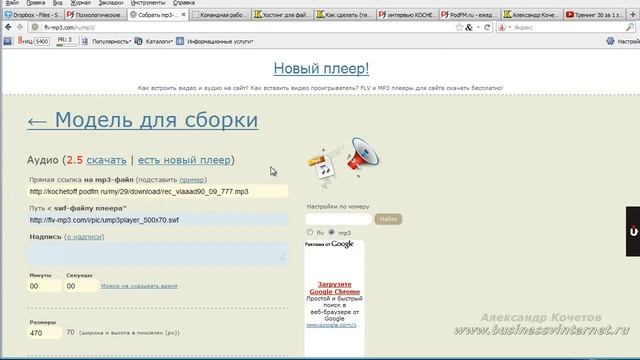Focus the Размеры width field with 470
Image resolution: width=640 pixels, height=360 pixels.
click(45, 333)
